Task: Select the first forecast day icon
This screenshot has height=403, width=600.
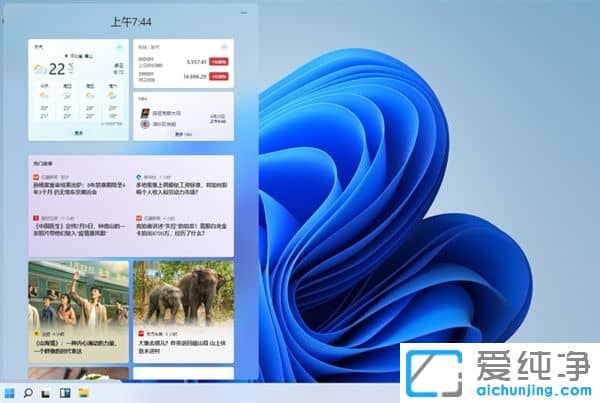Action: coord(44,95)
